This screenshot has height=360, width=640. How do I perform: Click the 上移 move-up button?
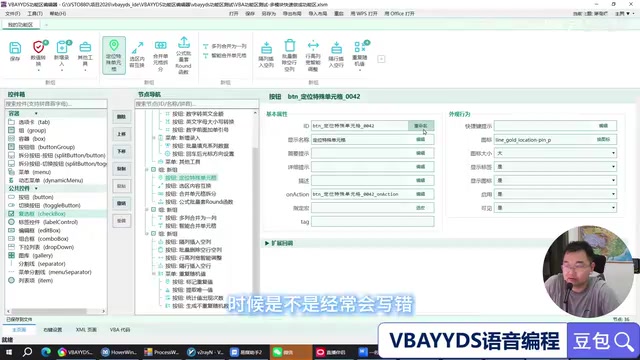click(x=122, y=134)
